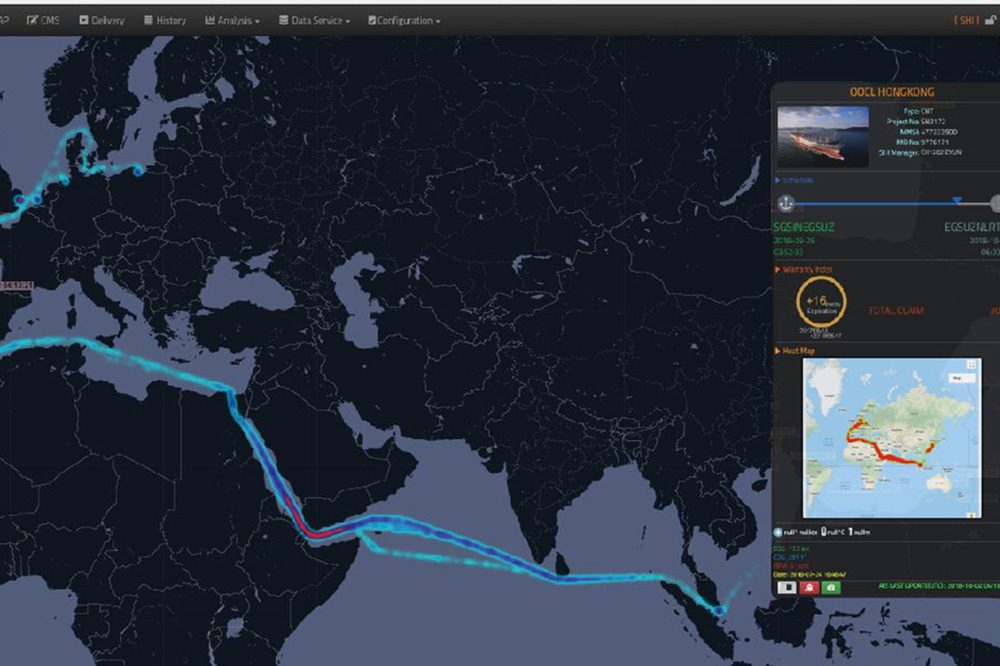Open the Configuration dropdown menu
Image resolution: width=1000 pixels, height=666 pixels.
click(x=404, y=20)
